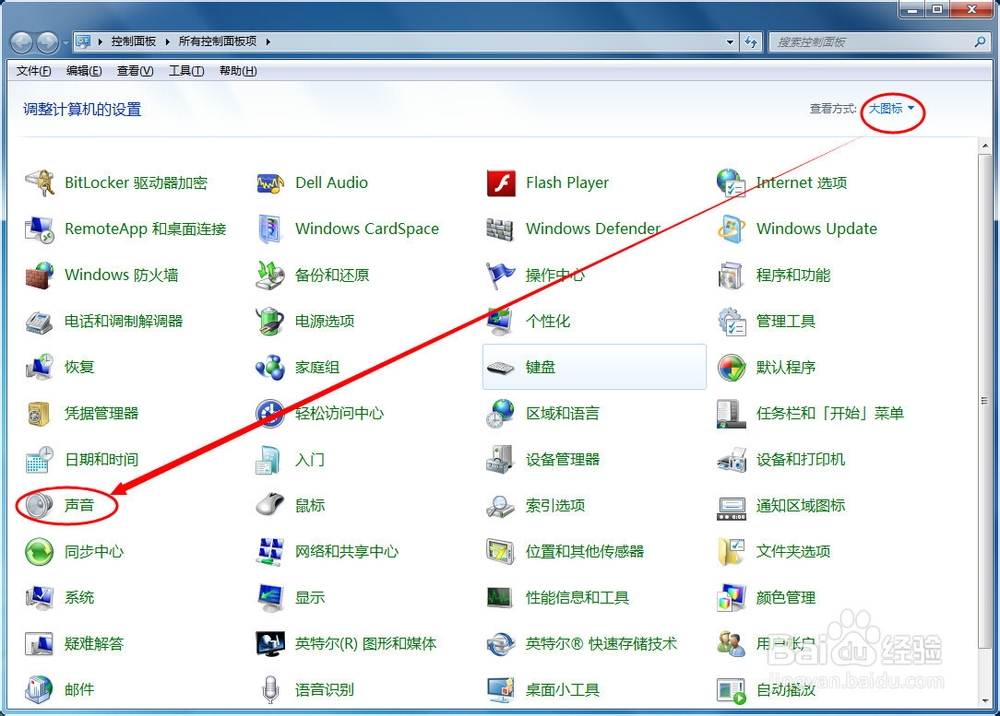The image size is (1000, 716).
Task: Click the Back navigation button
Action: pyautogui.click(x=22, y=43)
